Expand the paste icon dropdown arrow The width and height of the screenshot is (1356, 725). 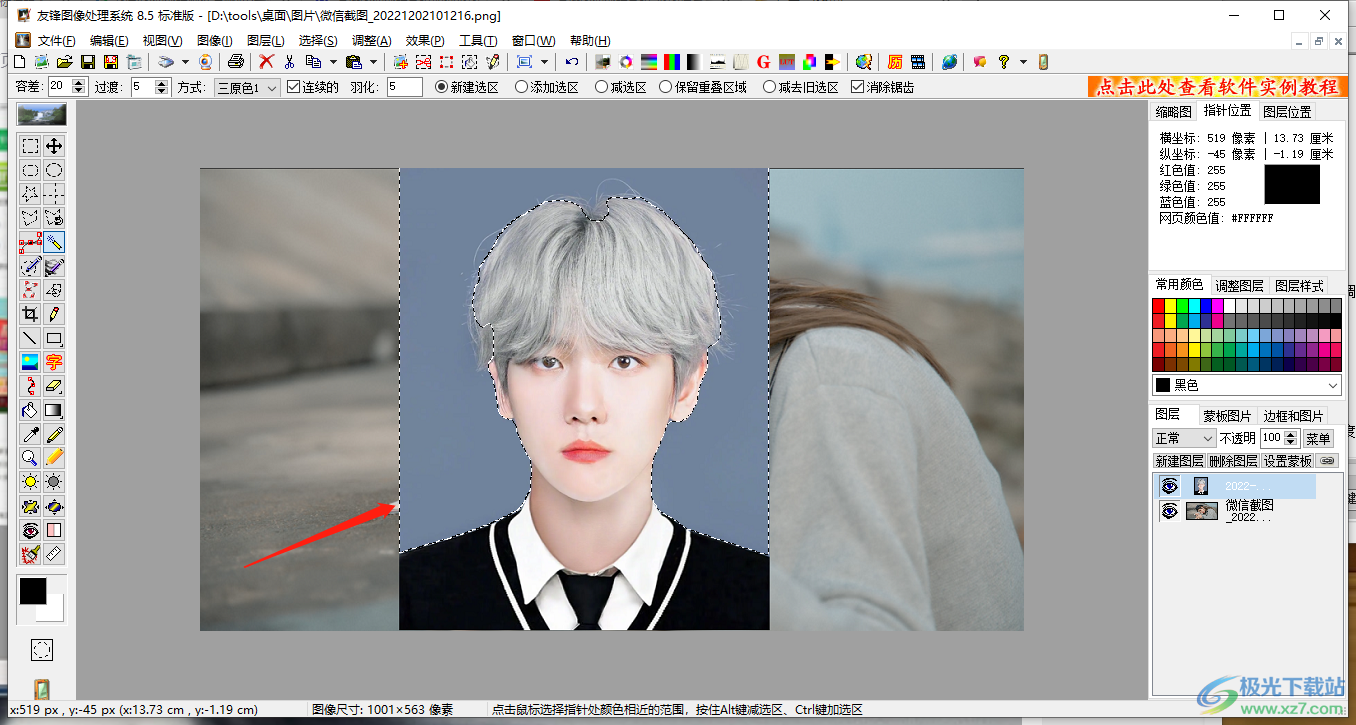point(372,62)
